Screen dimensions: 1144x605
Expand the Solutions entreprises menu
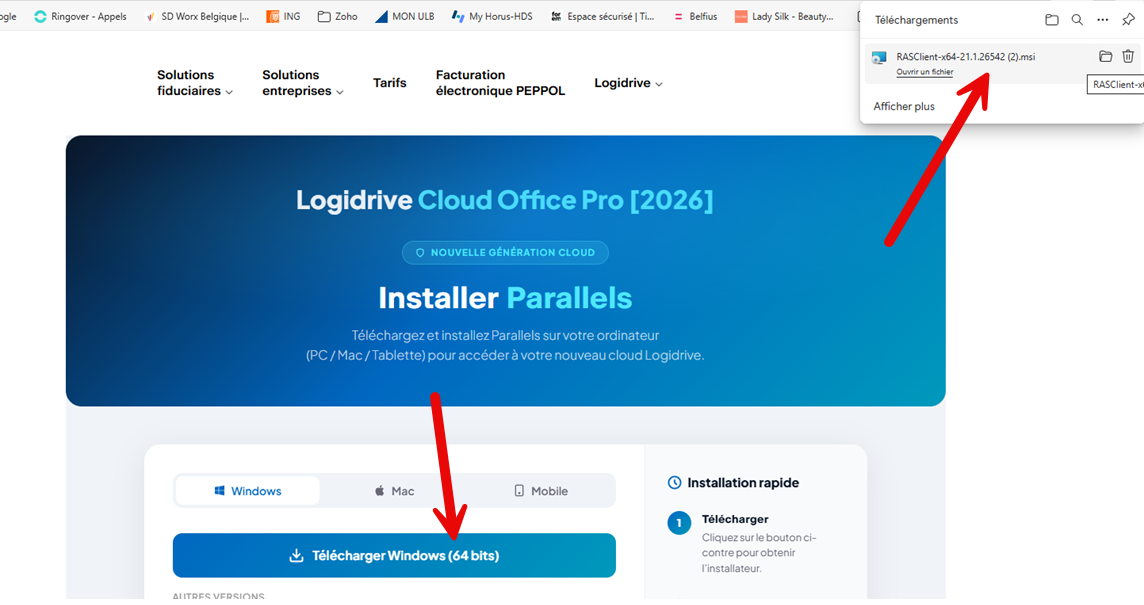point(302,82)
